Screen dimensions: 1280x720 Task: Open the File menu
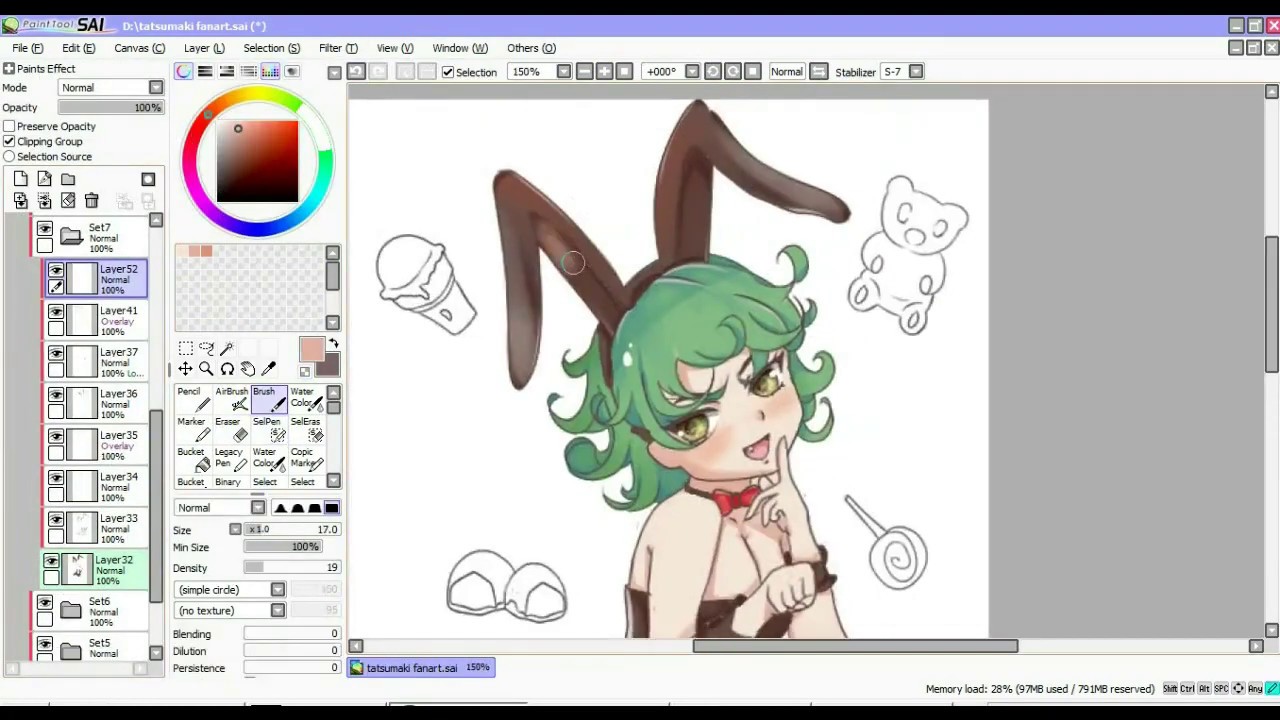(27, 48)
